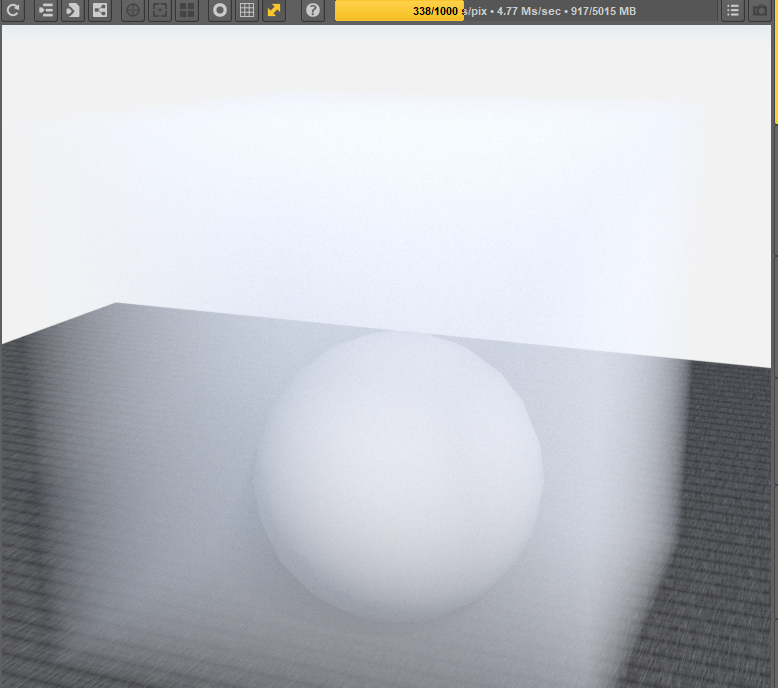Open the list options icon at far right
This screenshot has height=688, width=778.
click(733, 10)
